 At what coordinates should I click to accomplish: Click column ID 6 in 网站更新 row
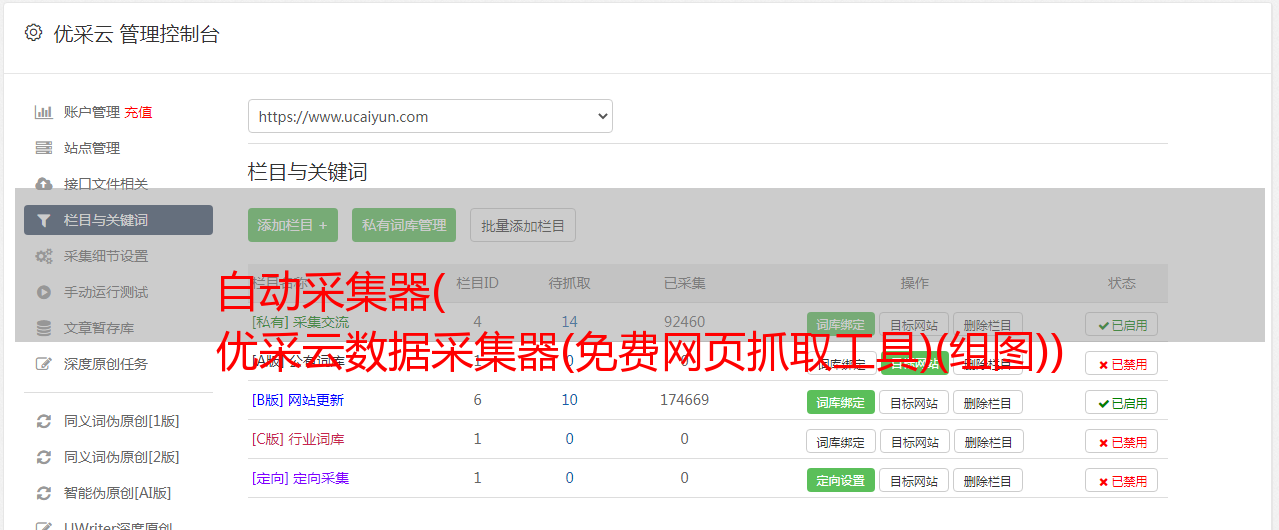point(477,400)
